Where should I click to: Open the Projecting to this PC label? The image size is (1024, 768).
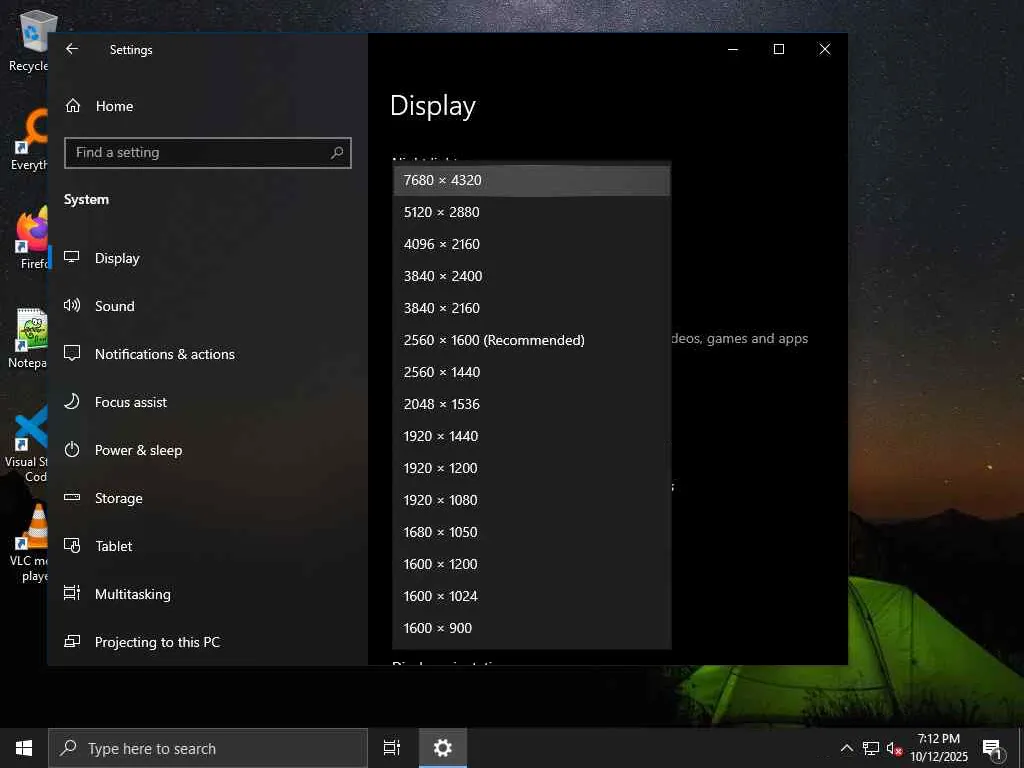pos(157,642)
